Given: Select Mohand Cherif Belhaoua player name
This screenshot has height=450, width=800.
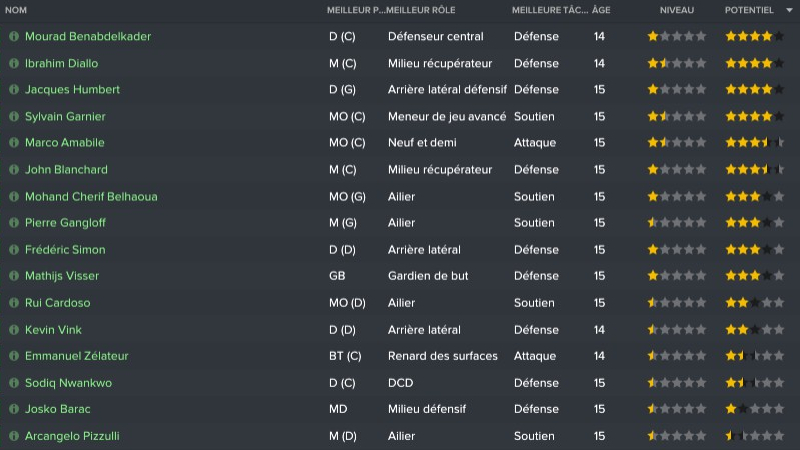Looking at the screenshot, I should pyautogui.click(x=91, y=197).
